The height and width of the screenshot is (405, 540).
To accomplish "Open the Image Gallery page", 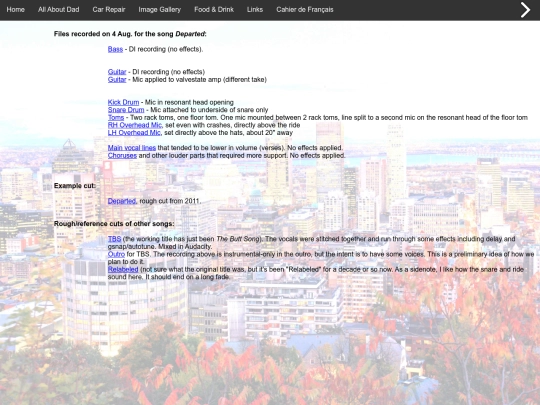I will (x=159, y=10).
